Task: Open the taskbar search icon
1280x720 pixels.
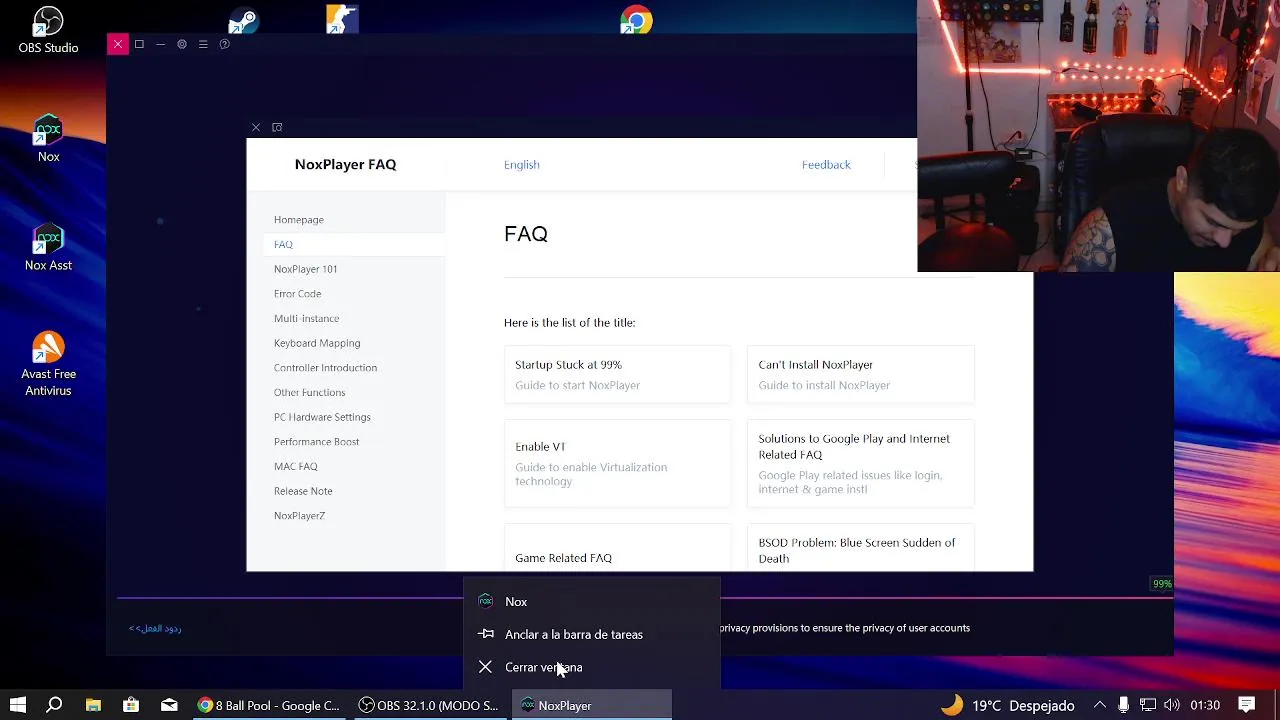Action: pyautogui.click(x=55, y=705)
